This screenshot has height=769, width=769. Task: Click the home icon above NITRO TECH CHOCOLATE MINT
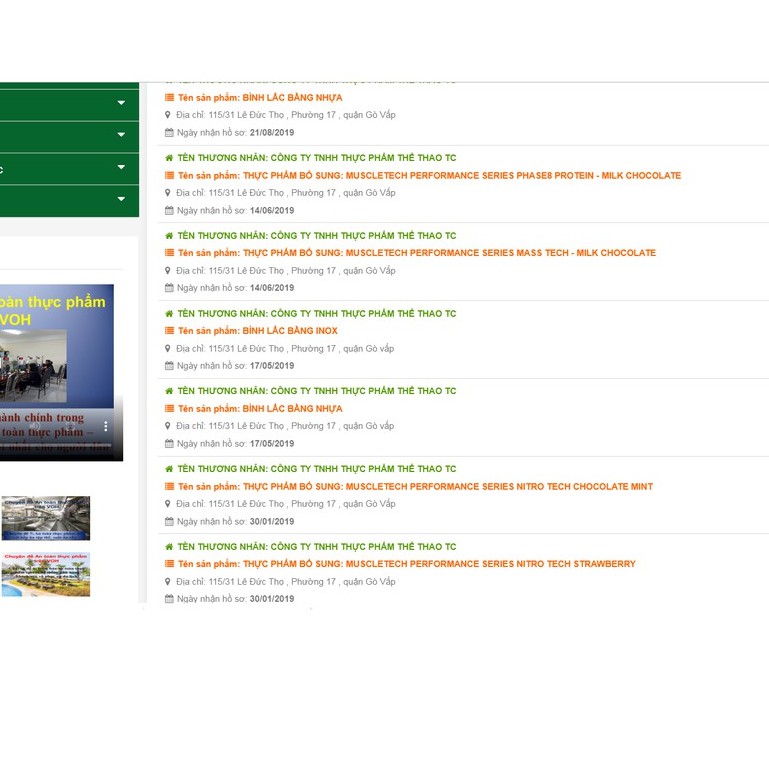[x=169, y=469]
